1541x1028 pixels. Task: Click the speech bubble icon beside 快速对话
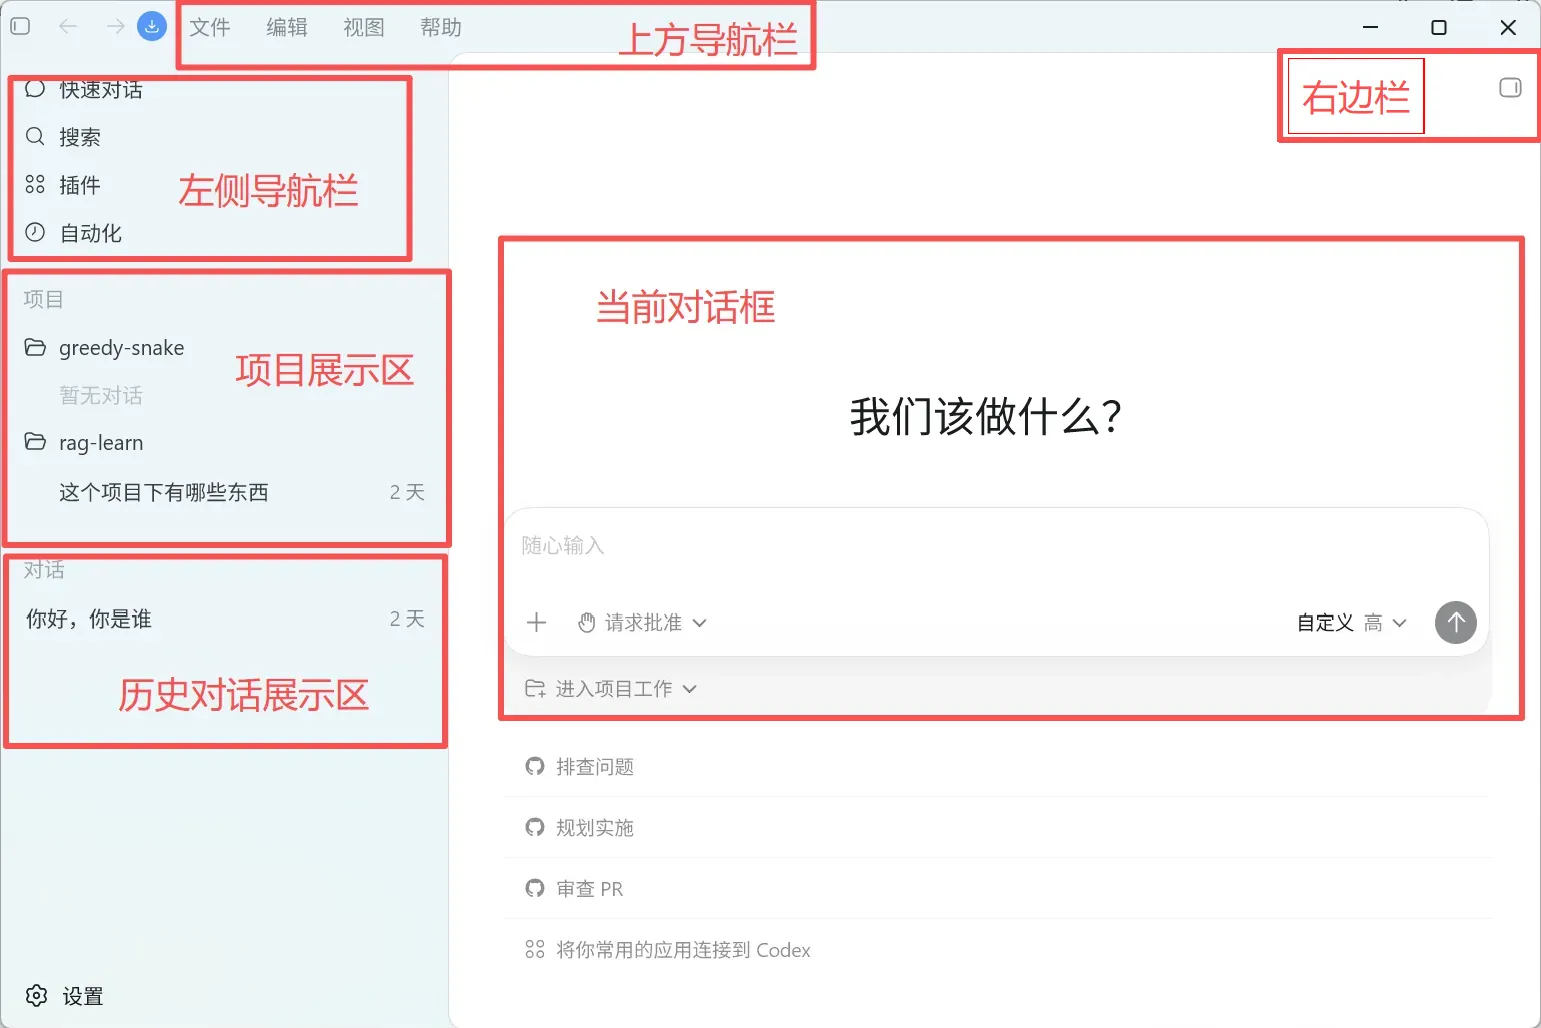pos(35,89)
